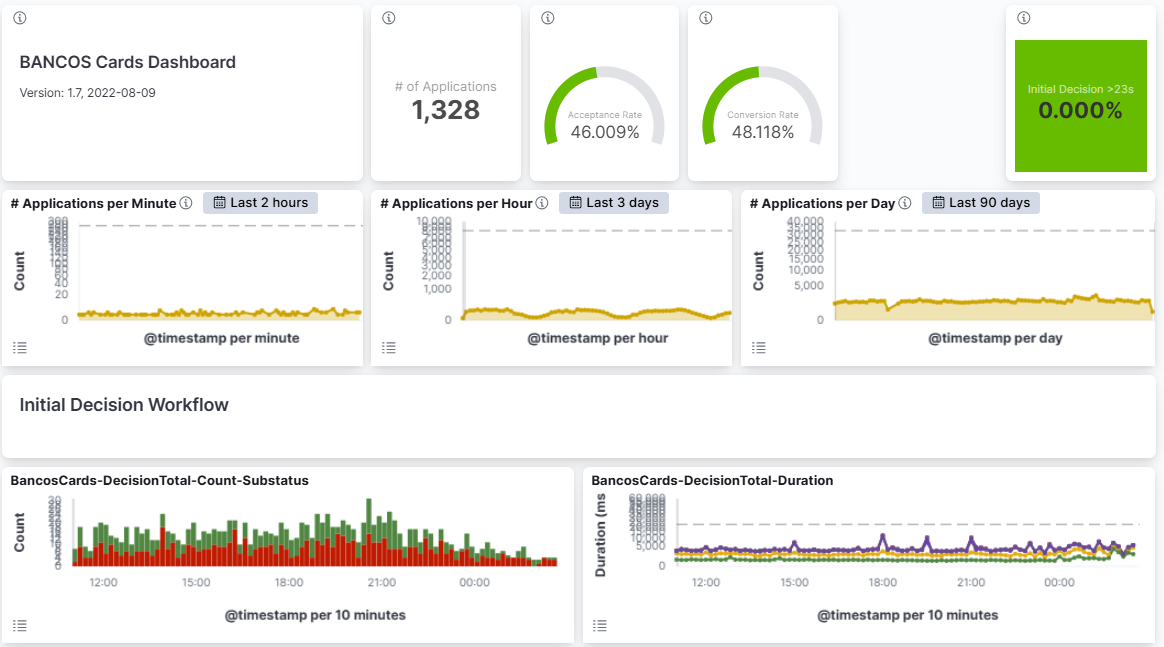Open the Last 90 days time range
Viewport: 1164px width, 647px height.
tap(980, 203)
